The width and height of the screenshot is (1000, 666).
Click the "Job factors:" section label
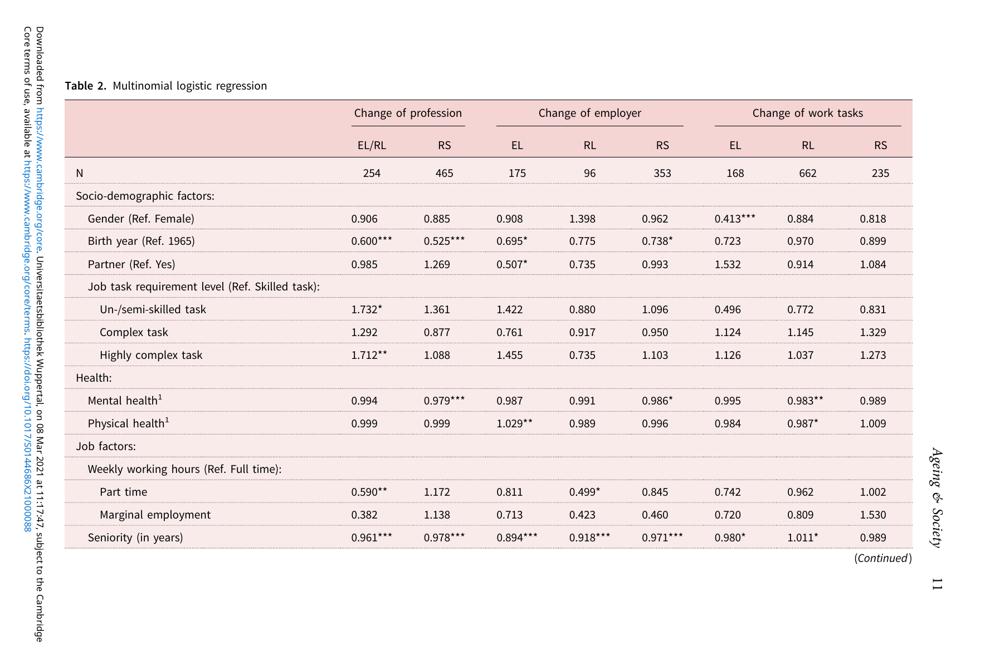[106, 446]
